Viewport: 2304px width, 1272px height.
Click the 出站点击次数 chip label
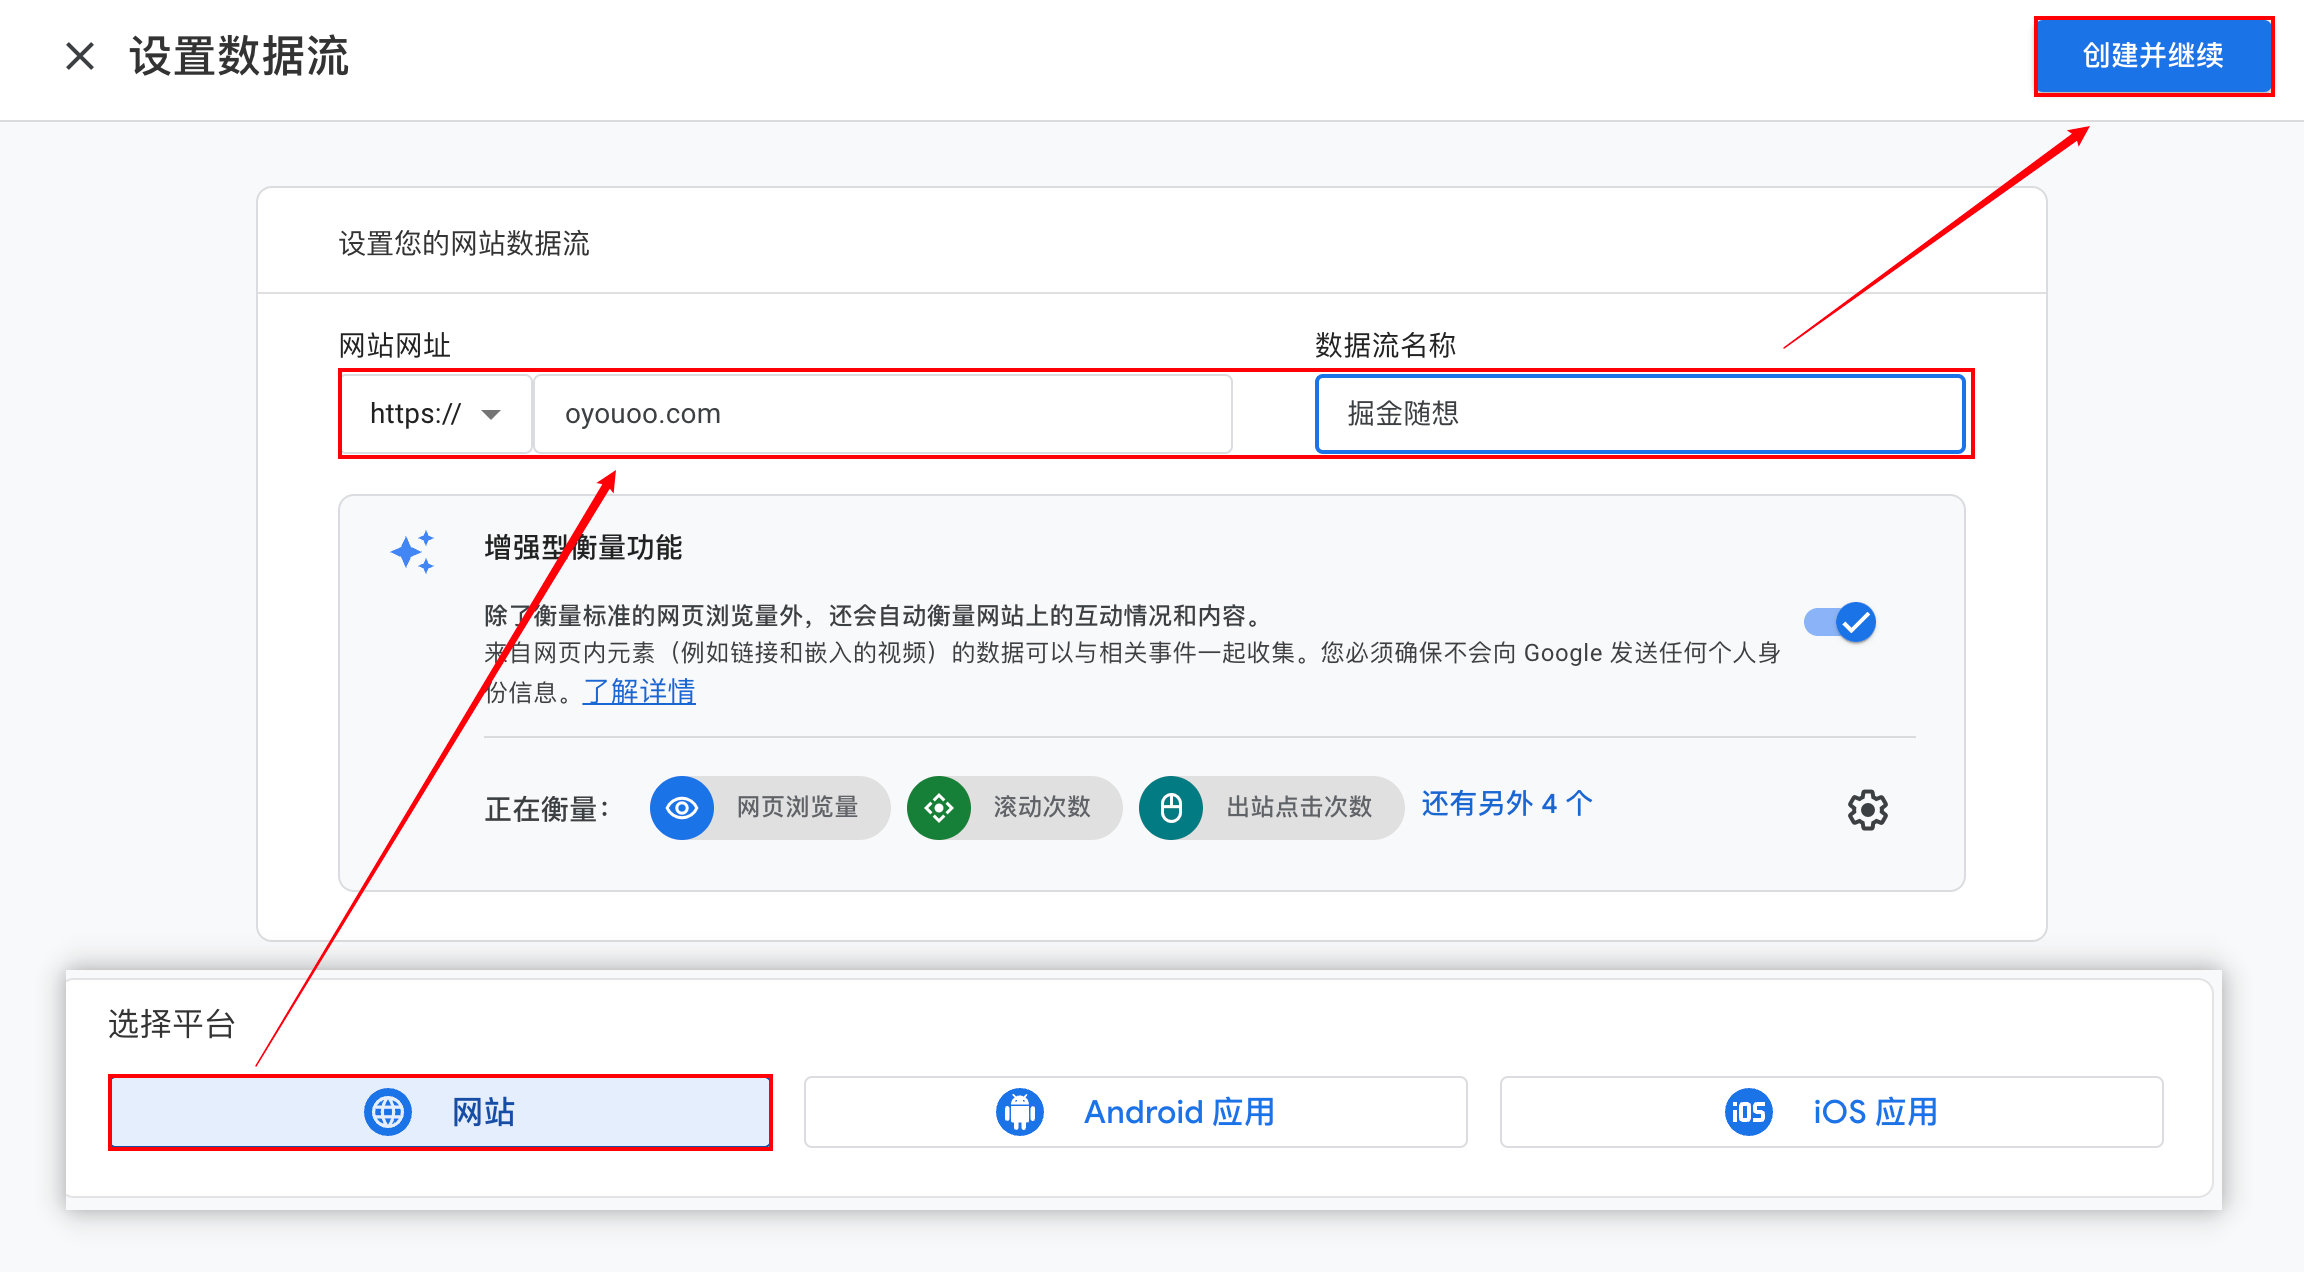point(1299,807)
